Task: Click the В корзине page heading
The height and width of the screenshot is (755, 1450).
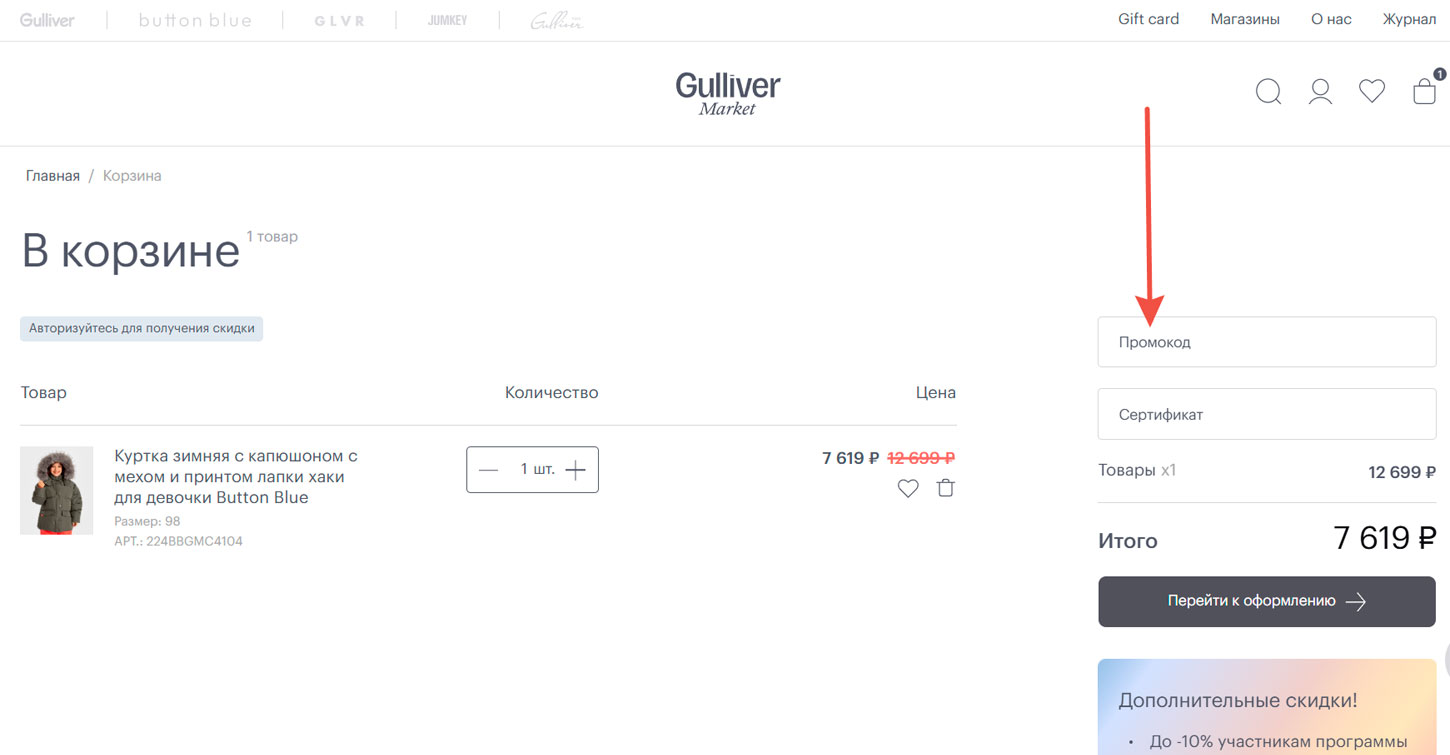Action: click(x=130, y=251)
